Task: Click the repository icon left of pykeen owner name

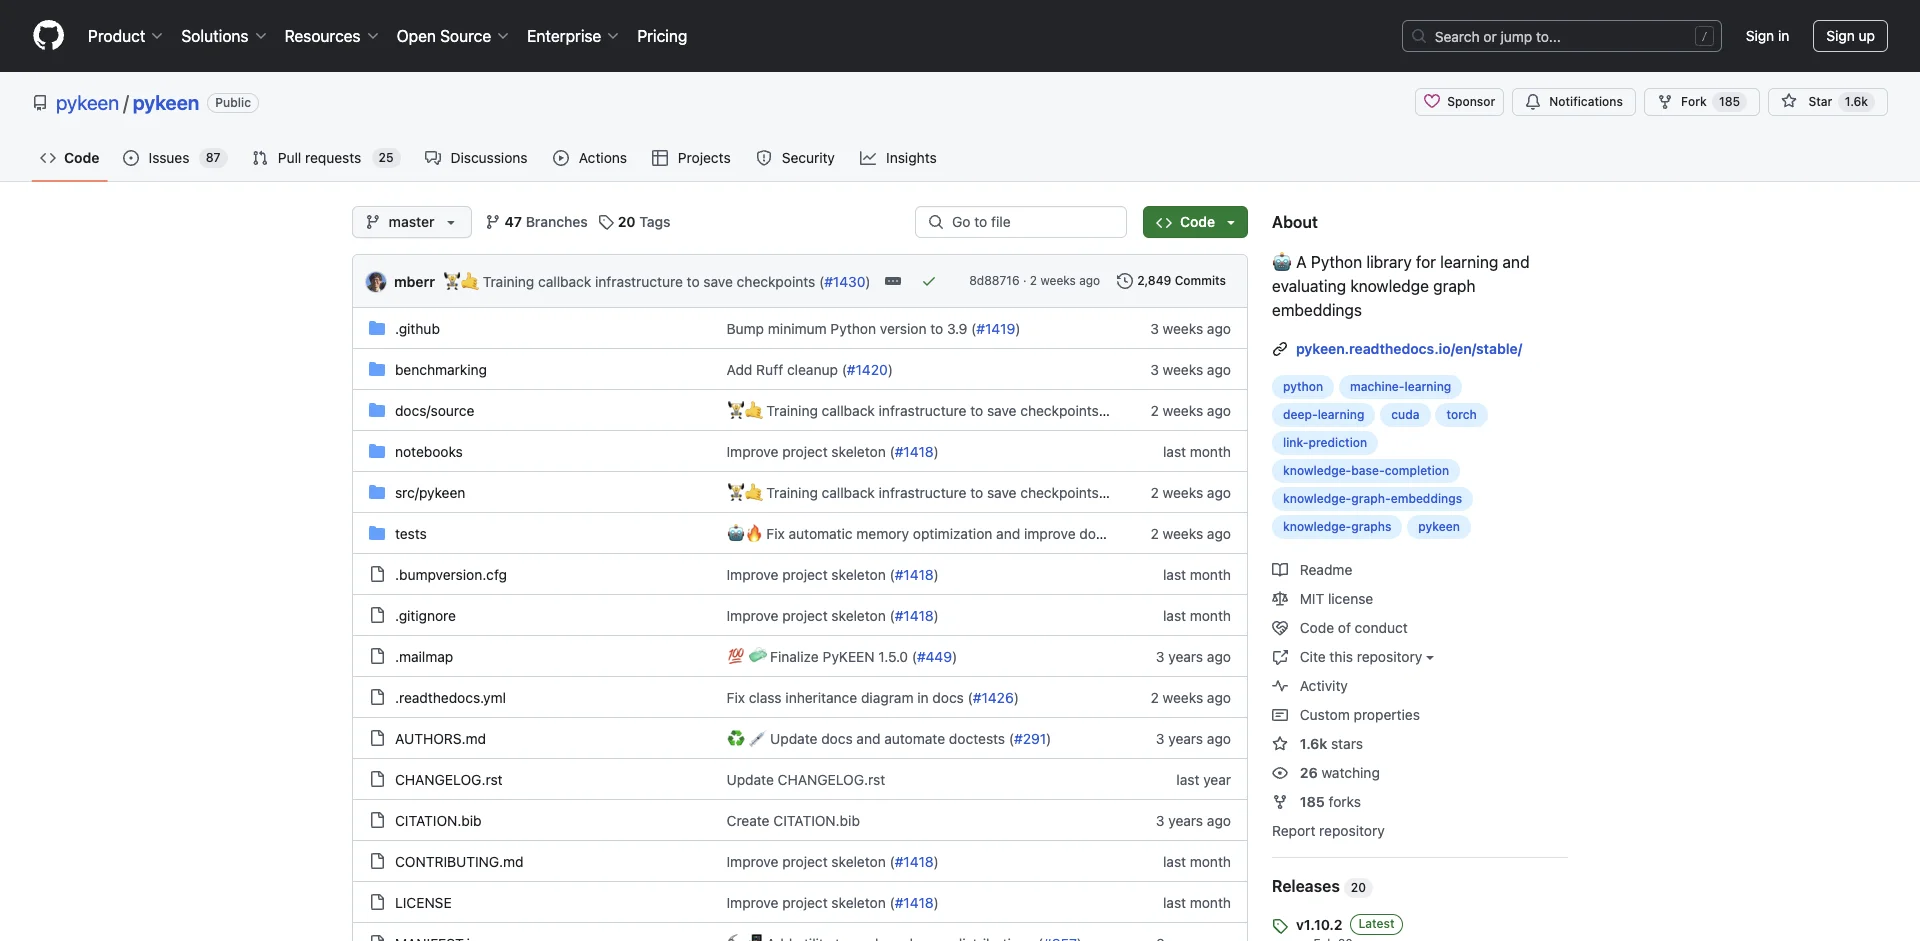Action: [x=40, y=103]
